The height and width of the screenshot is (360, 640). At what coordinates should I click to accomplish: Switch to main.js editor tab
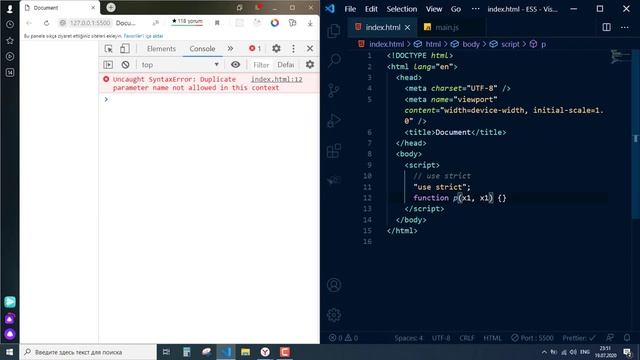point(447,27)
